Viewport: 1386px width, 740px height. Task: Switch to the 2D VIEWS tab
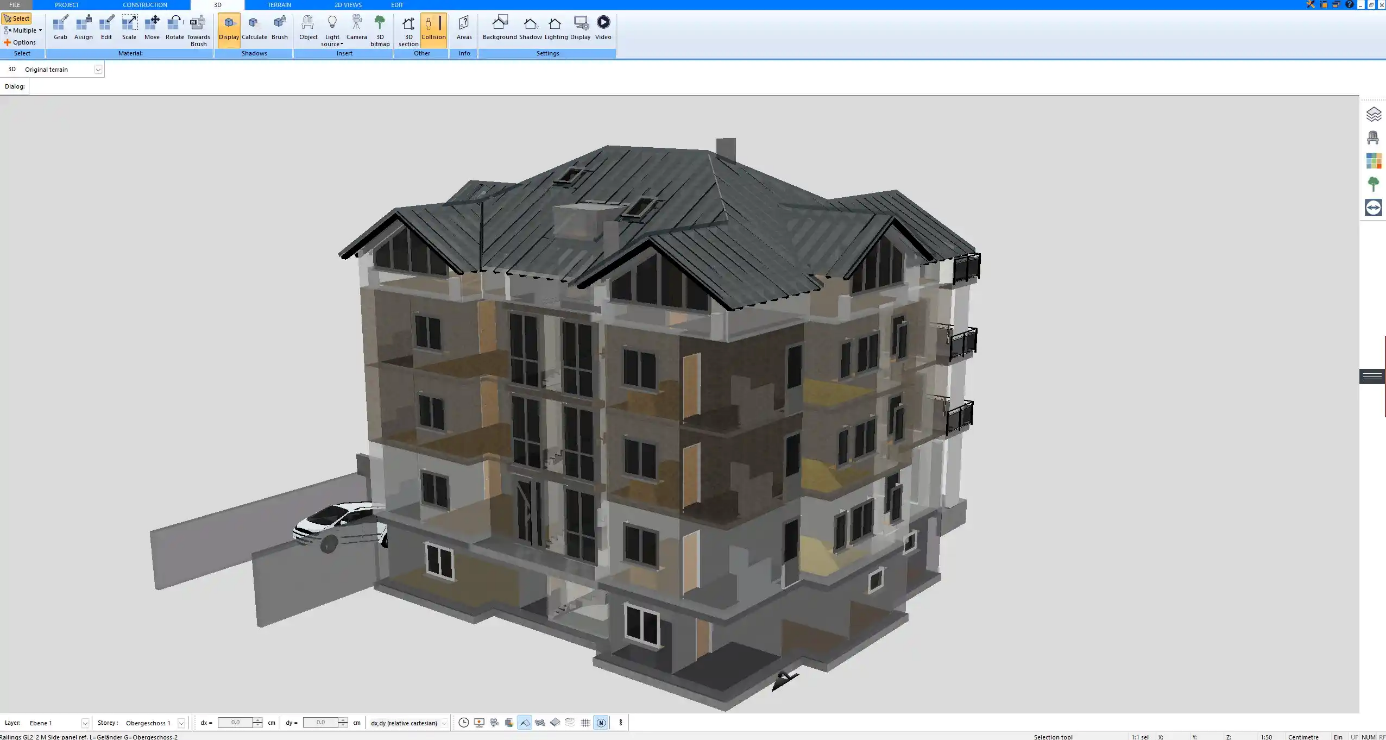348,5
